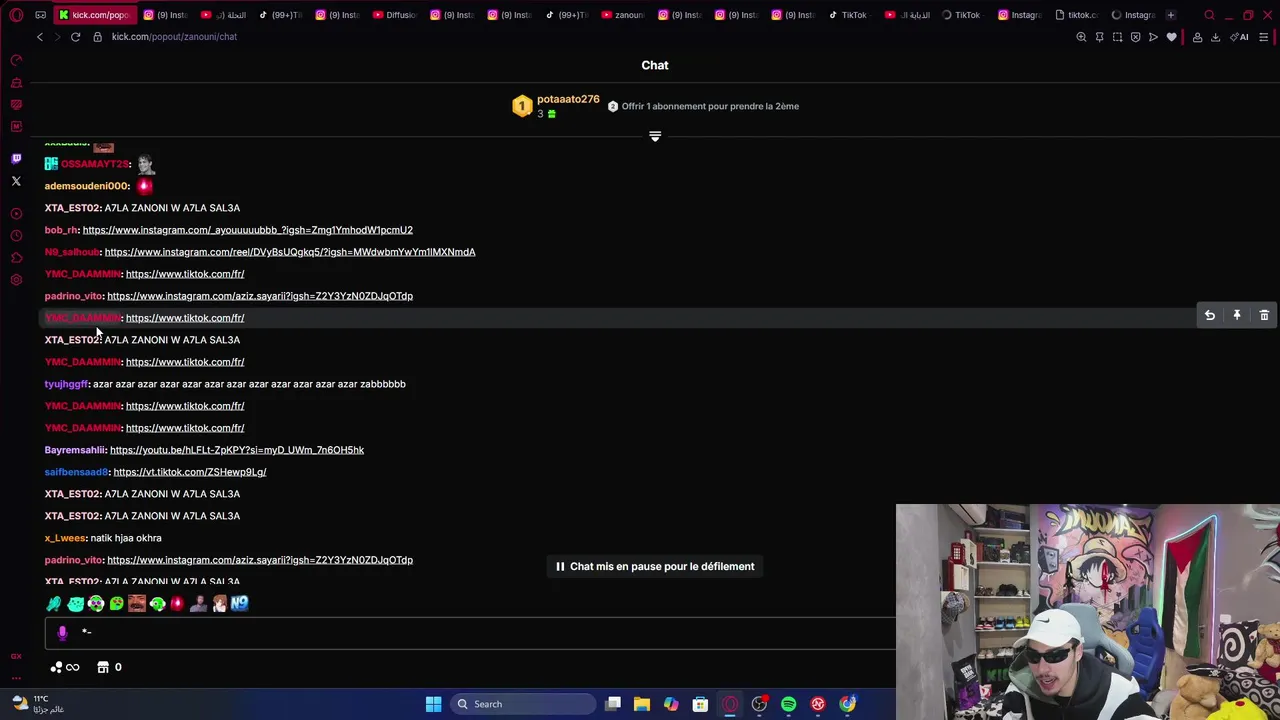The image size is (1280, 720).
Task: Open the browser downloads icon
Action: 1215,37
